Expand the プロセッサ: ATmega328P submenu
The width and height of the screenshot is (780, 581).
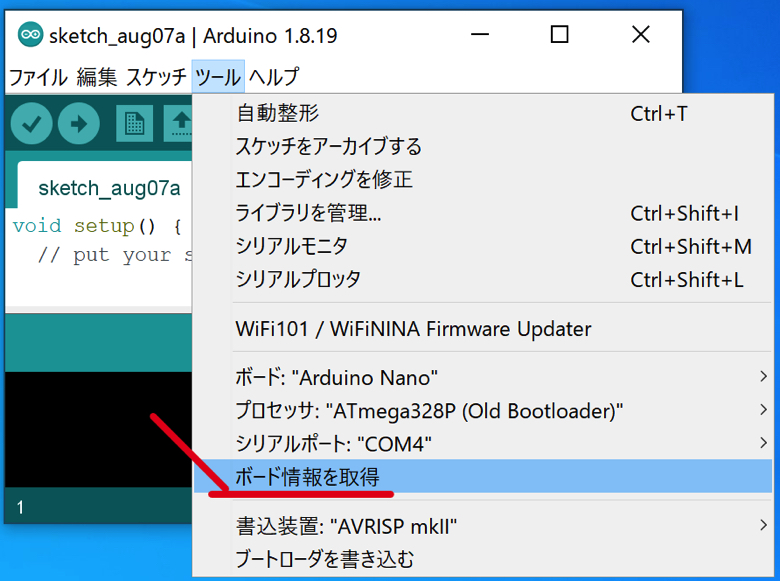(483, 410)
